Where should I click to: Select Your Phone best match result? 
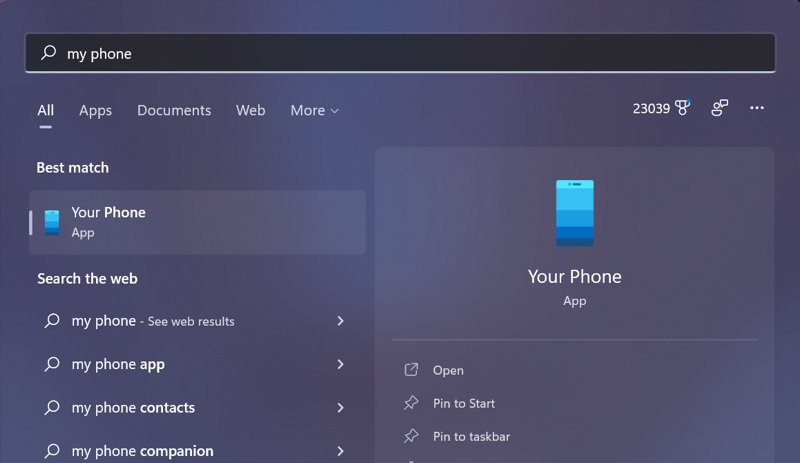coord(197,223)
